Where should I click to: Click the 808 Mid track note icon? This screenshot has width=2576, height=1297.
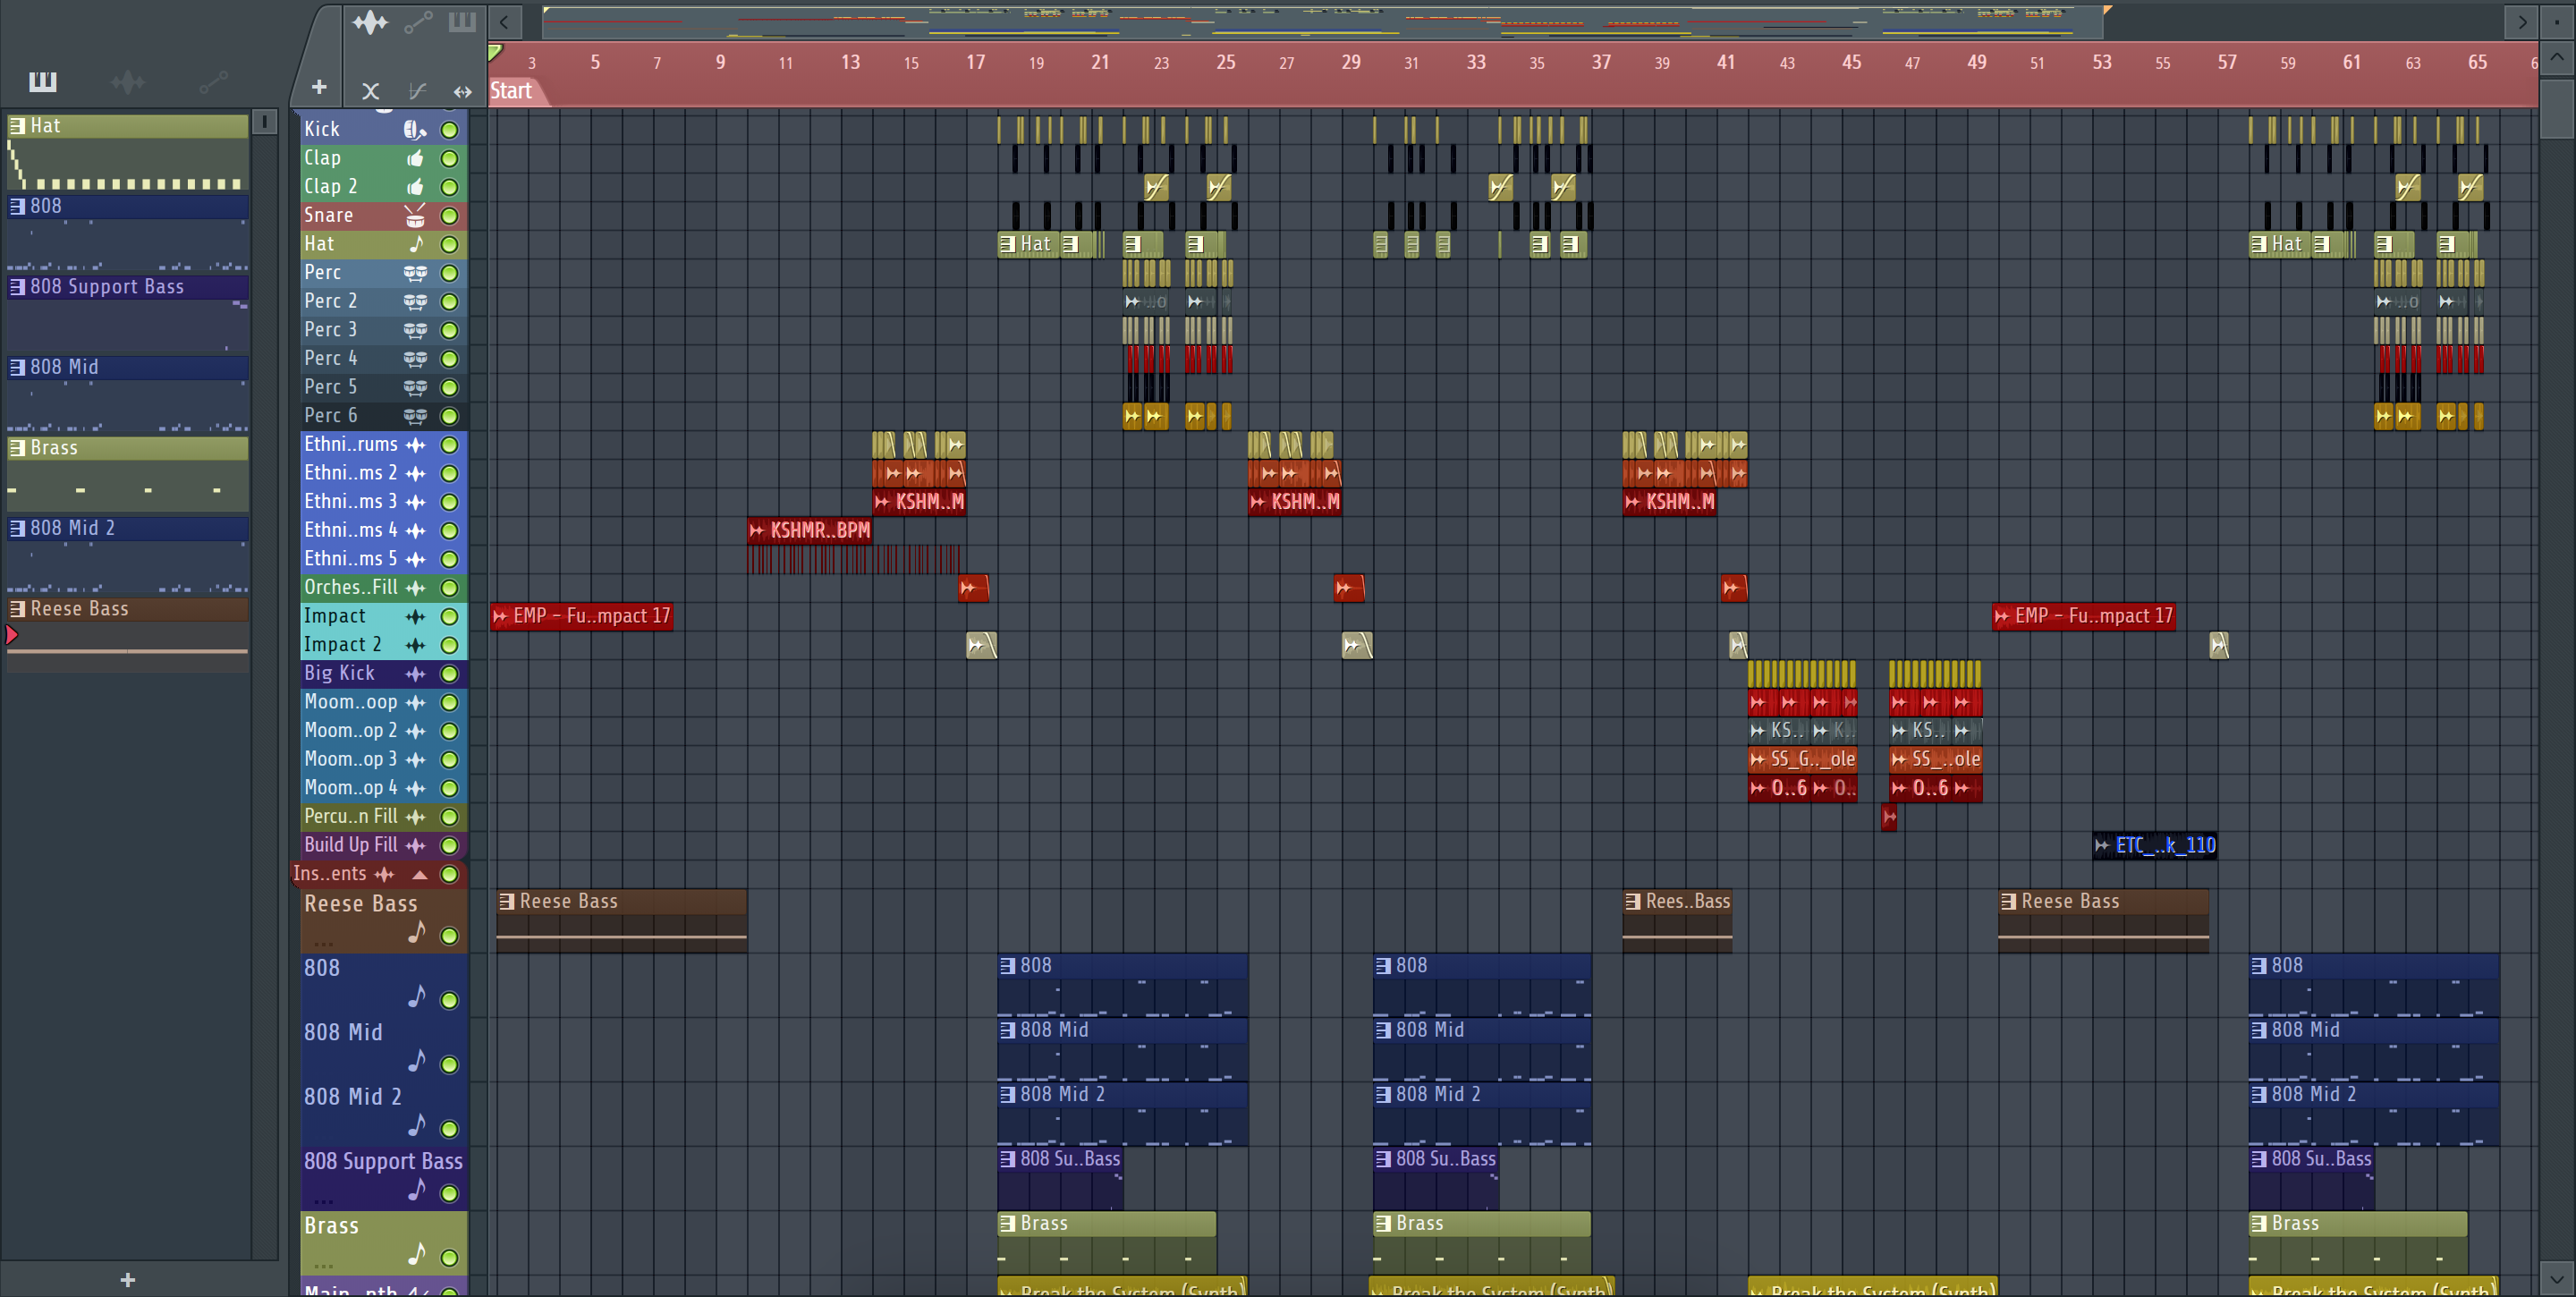pyautogui.click(x=416, y=1060)
